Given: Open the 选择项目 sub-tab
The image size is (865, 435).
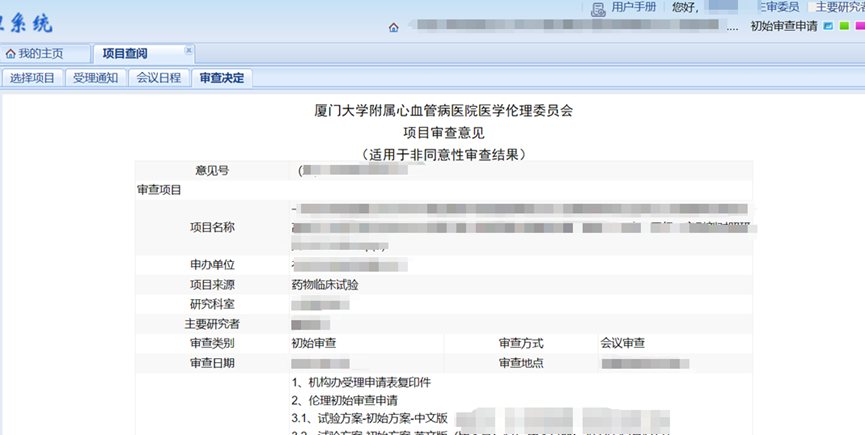Looking at the screenshot, I should point(33,78).
